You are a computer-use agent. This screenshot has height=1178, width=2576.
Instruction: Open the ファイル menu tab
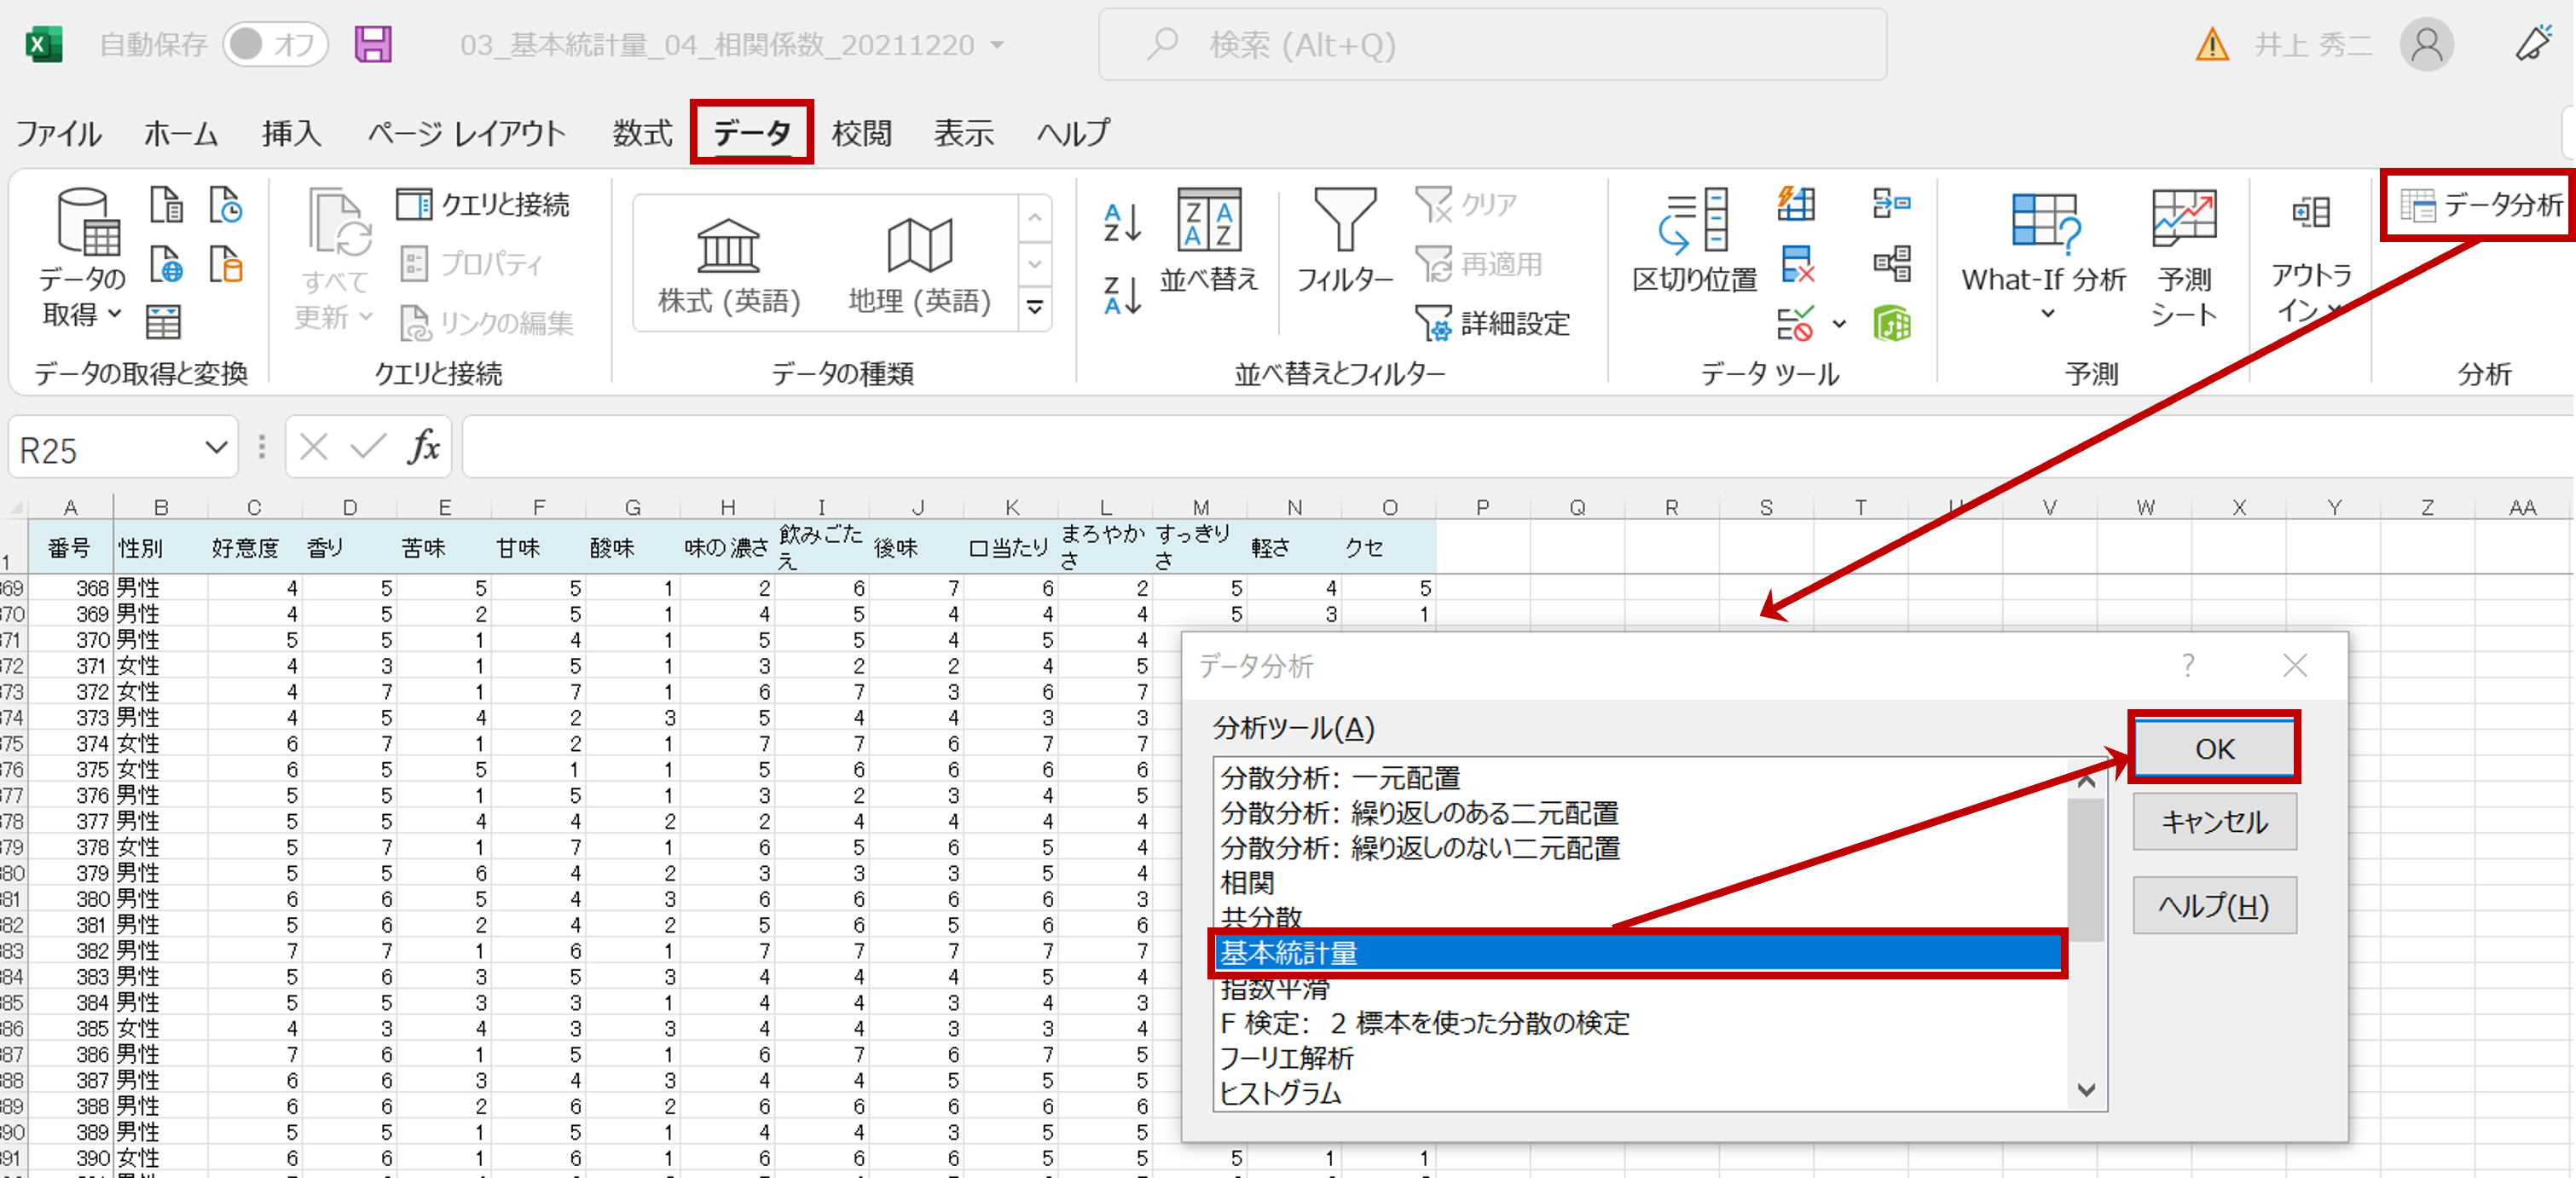pos(58,133)
